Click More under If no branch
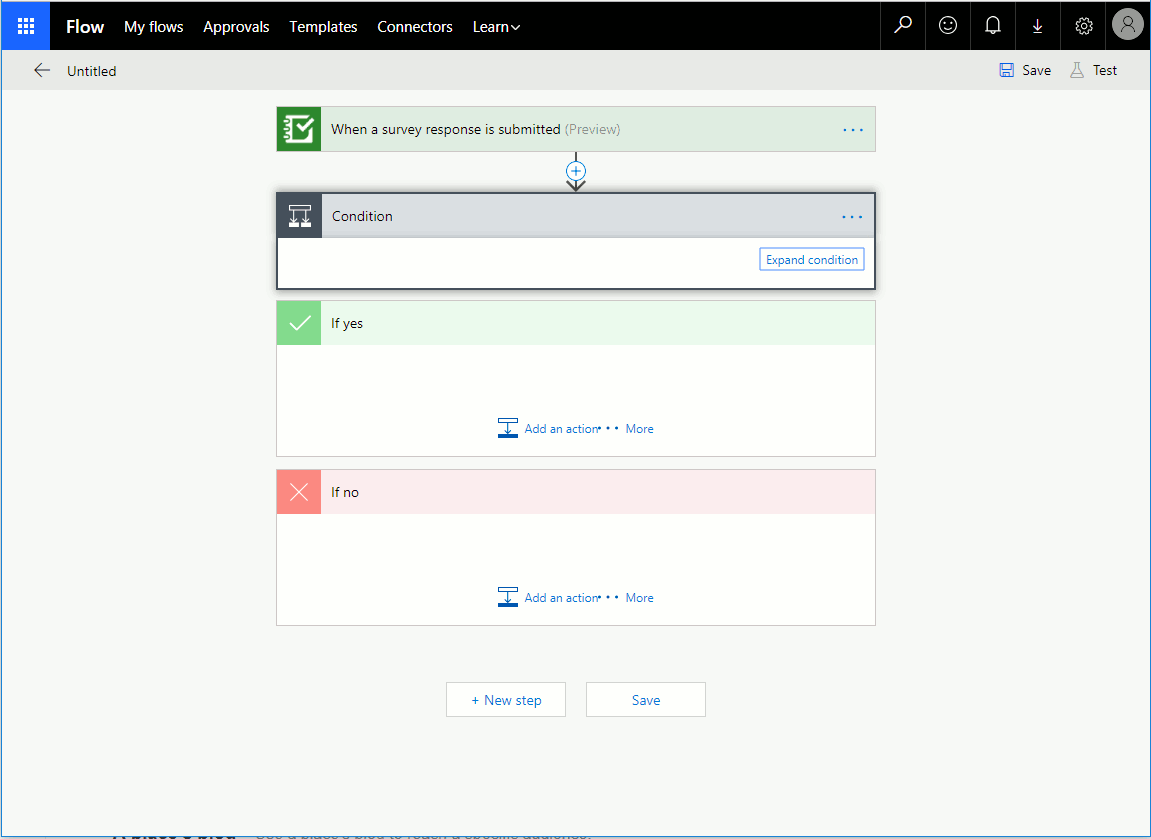 [x=639, y=598]
